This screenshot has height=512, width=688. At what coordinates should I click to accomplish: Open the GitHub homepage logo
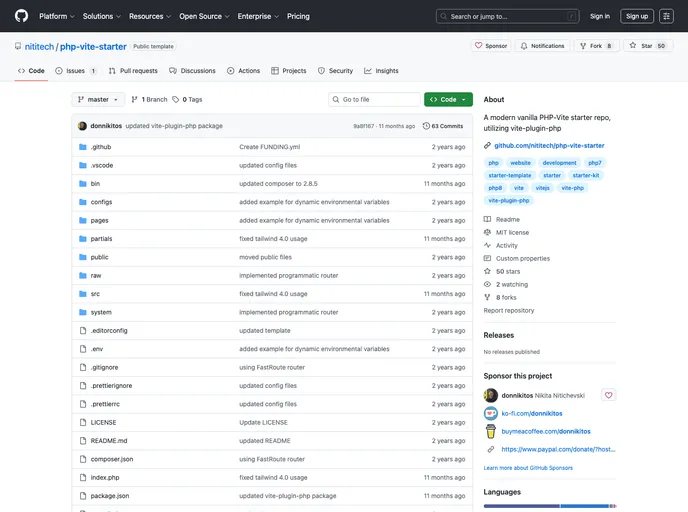click(21, 16)
